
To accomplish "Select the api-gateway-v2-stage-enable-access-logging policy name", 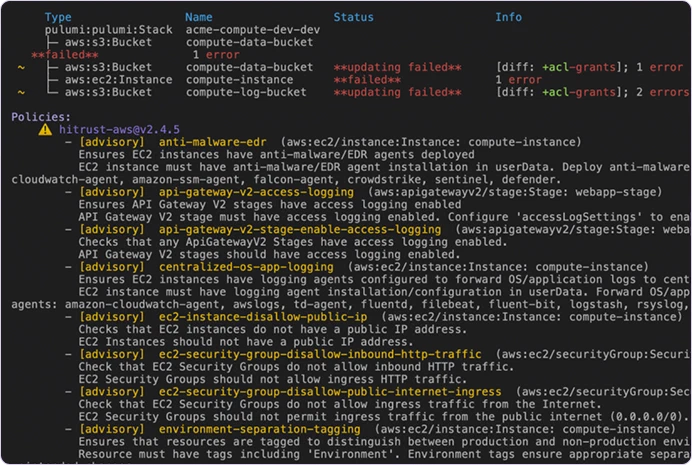I will coord(300,230).
